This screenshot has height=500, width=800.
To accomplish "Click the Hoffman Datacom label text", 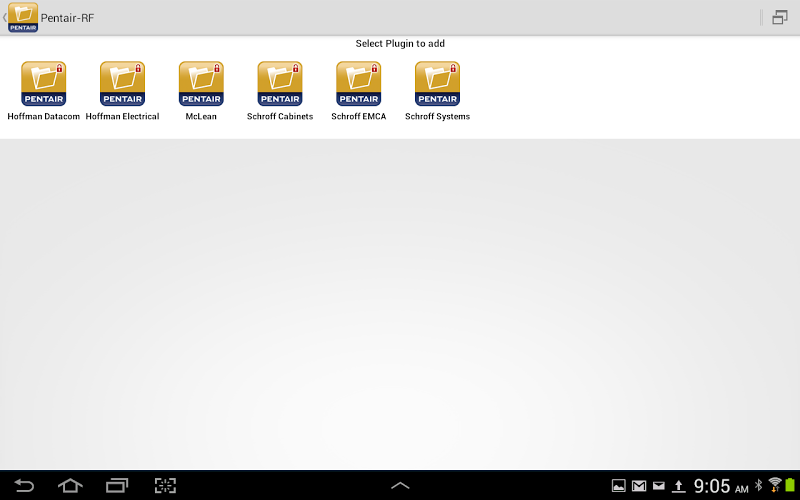I will (43, 116).
